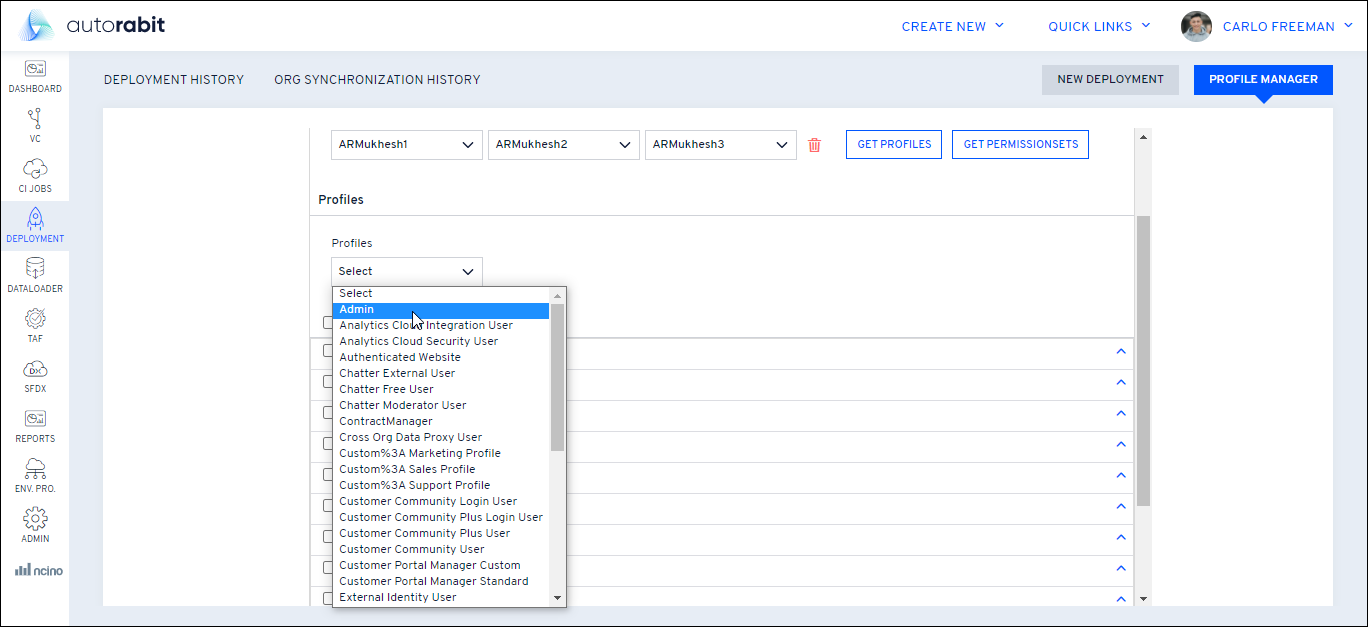Click the red trash delete icon

point(814,145)
